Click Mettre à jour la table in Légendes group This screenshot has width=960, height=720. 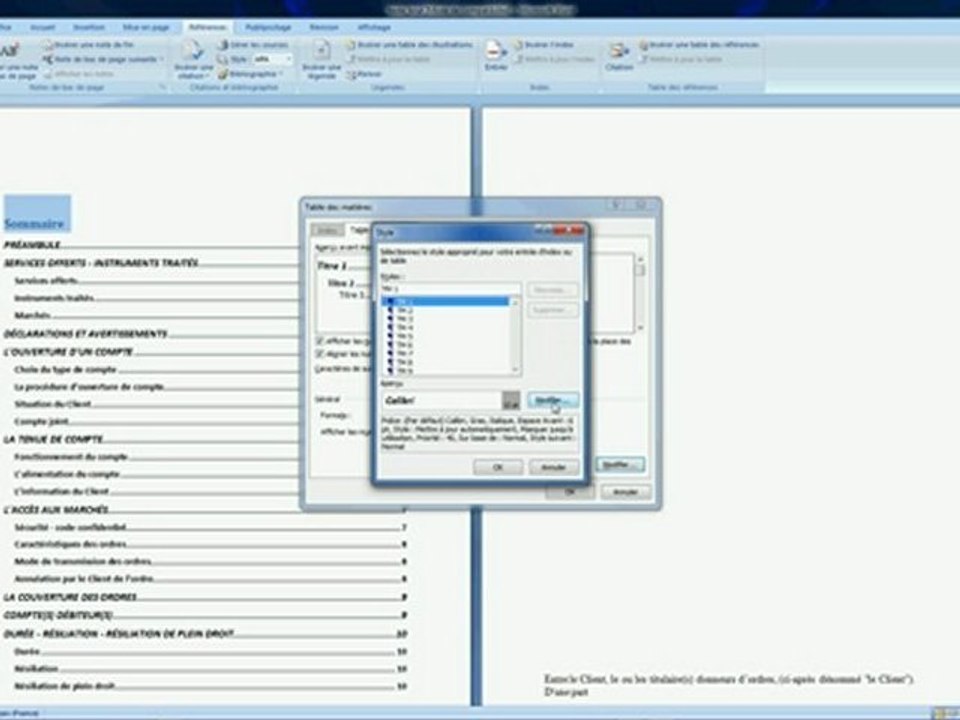coord(388,59)
